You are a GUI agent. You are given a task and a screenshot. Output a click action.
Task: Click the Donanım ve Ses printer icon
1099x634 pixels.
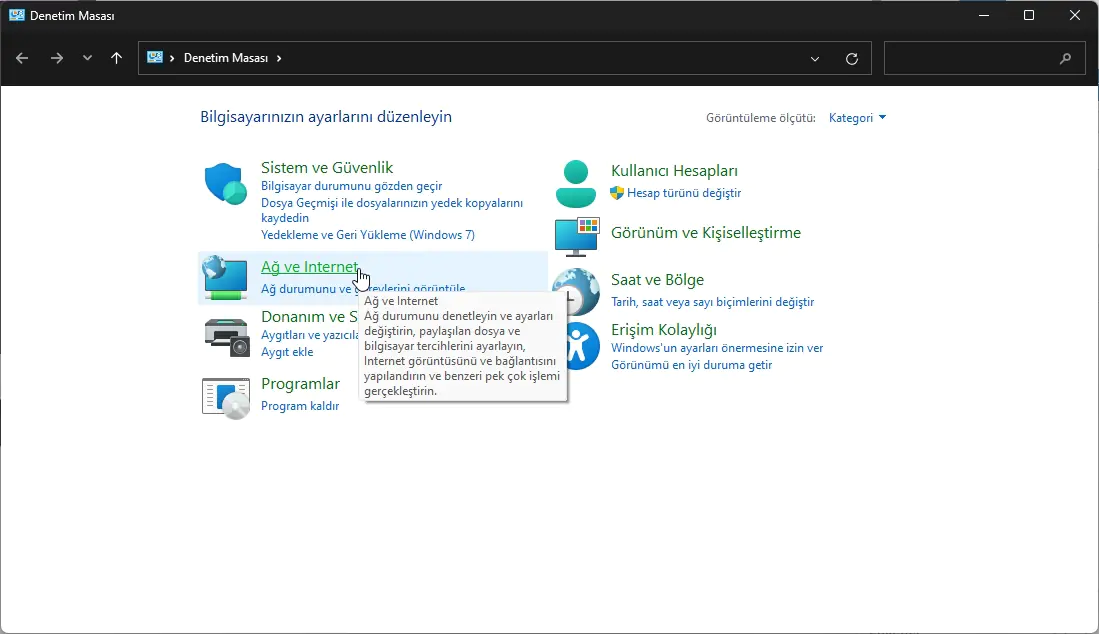(x=226, y=337)
